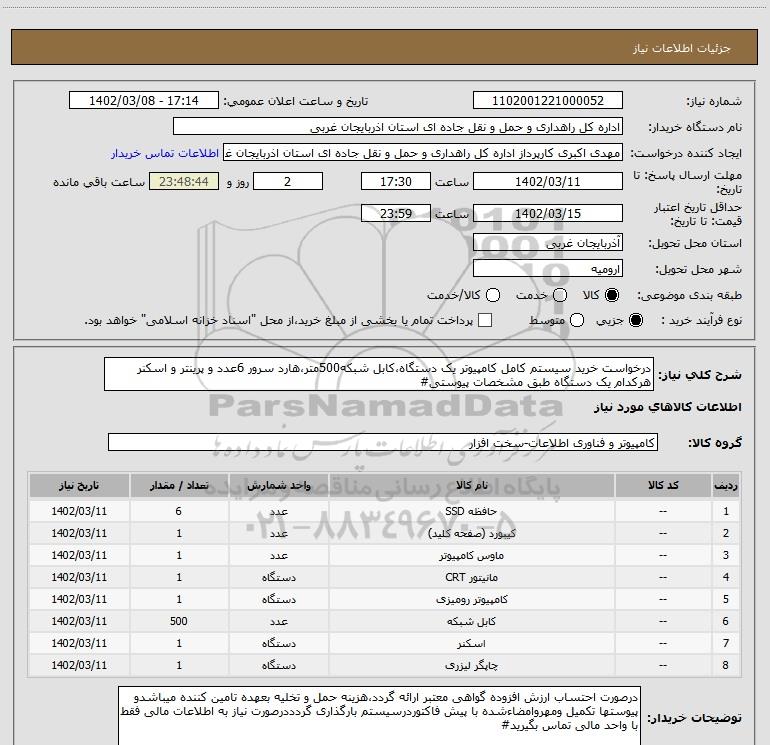Click the price validity date 1402/03/15 field
Viewport: 770px width, 745px height.
click(x=548, y=213)
